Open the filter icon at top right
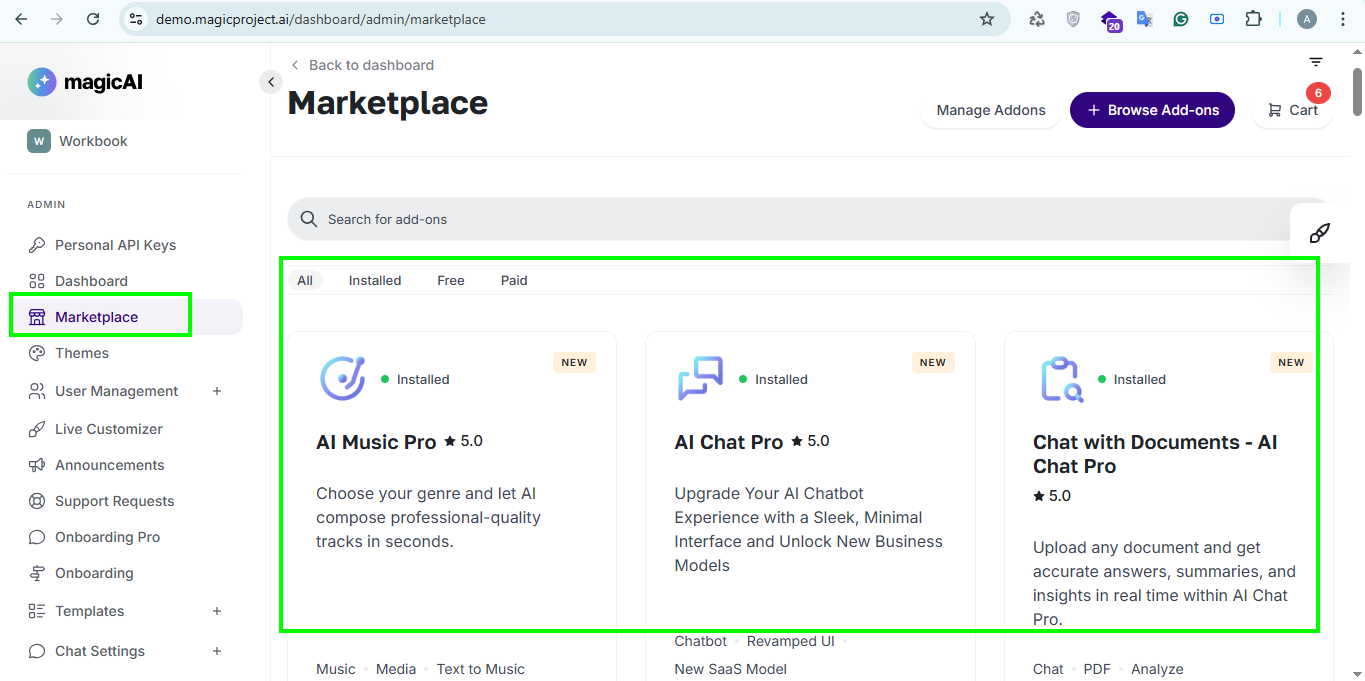This screenshot has width=1365, height=681. point(1316,62)
